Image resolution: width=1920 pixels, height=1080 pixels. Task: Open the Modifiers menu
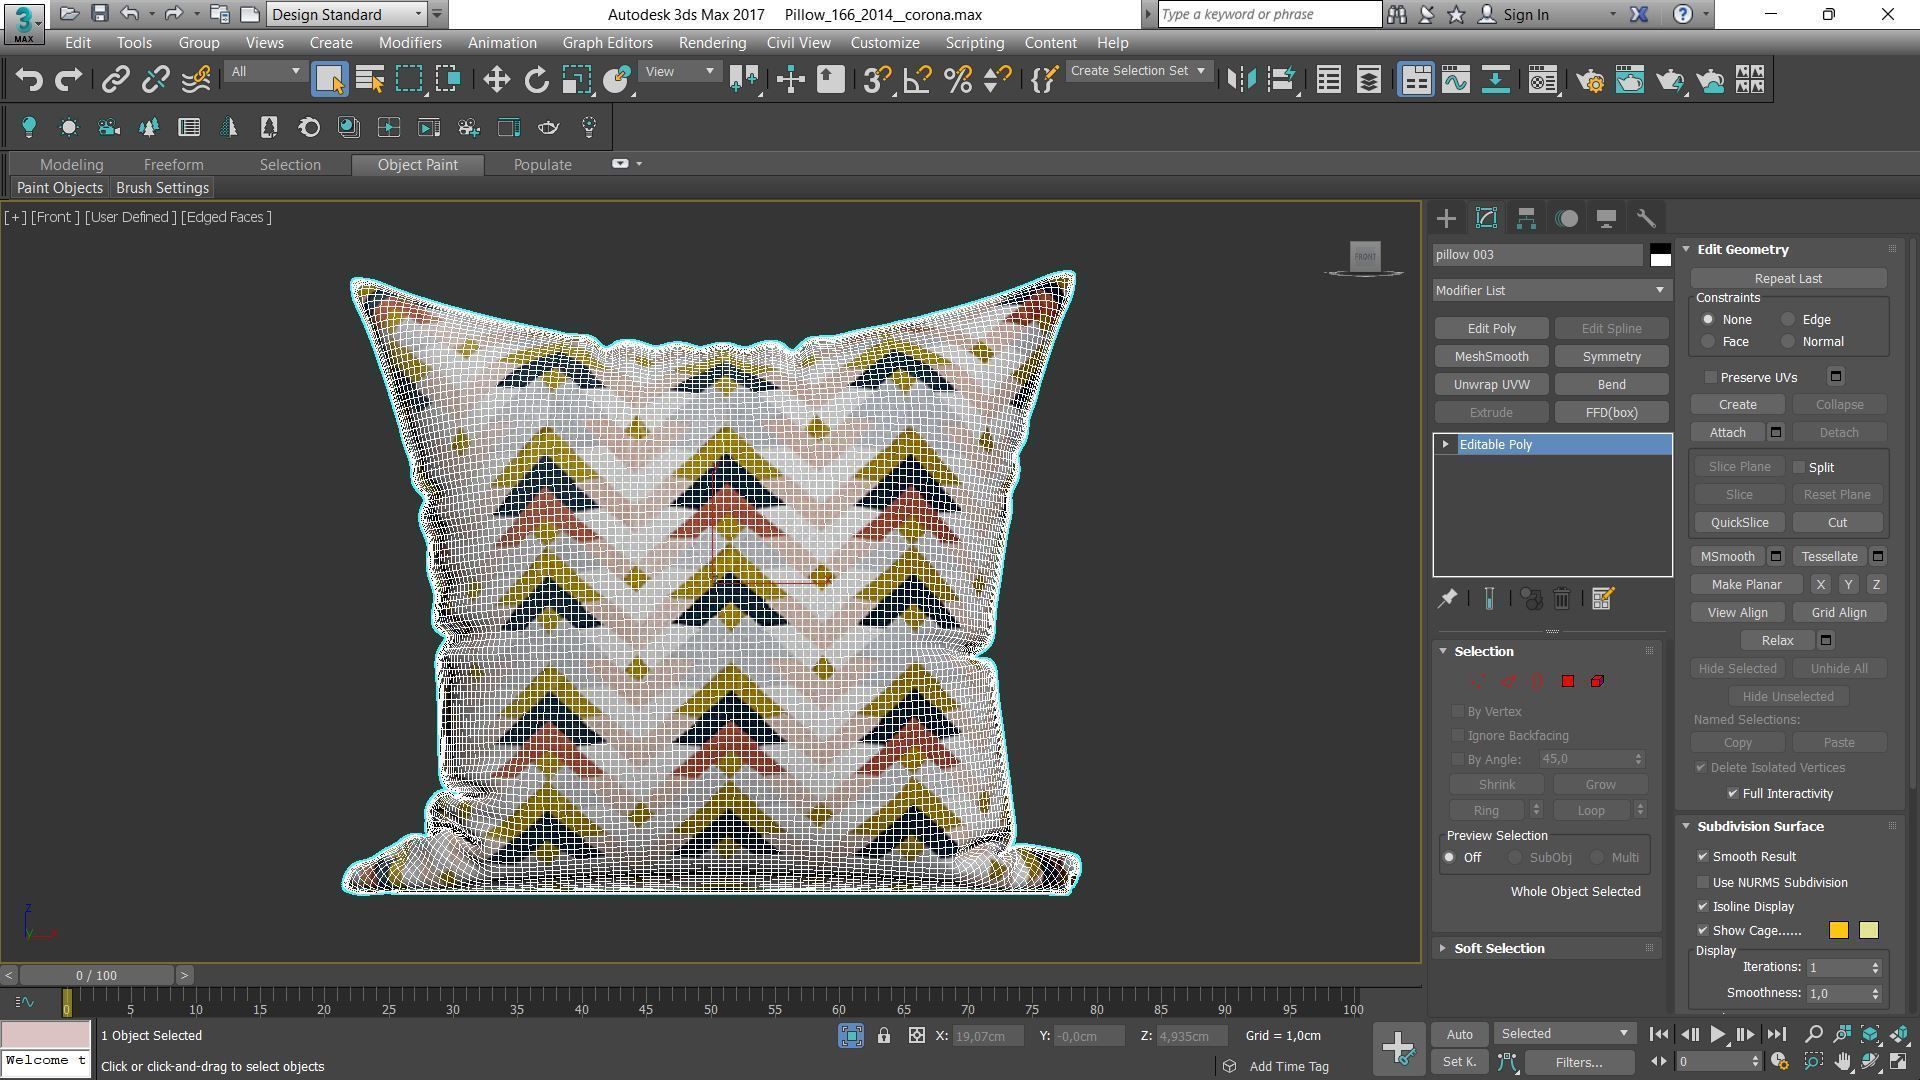pyautogui.click(x=410, y=43)
